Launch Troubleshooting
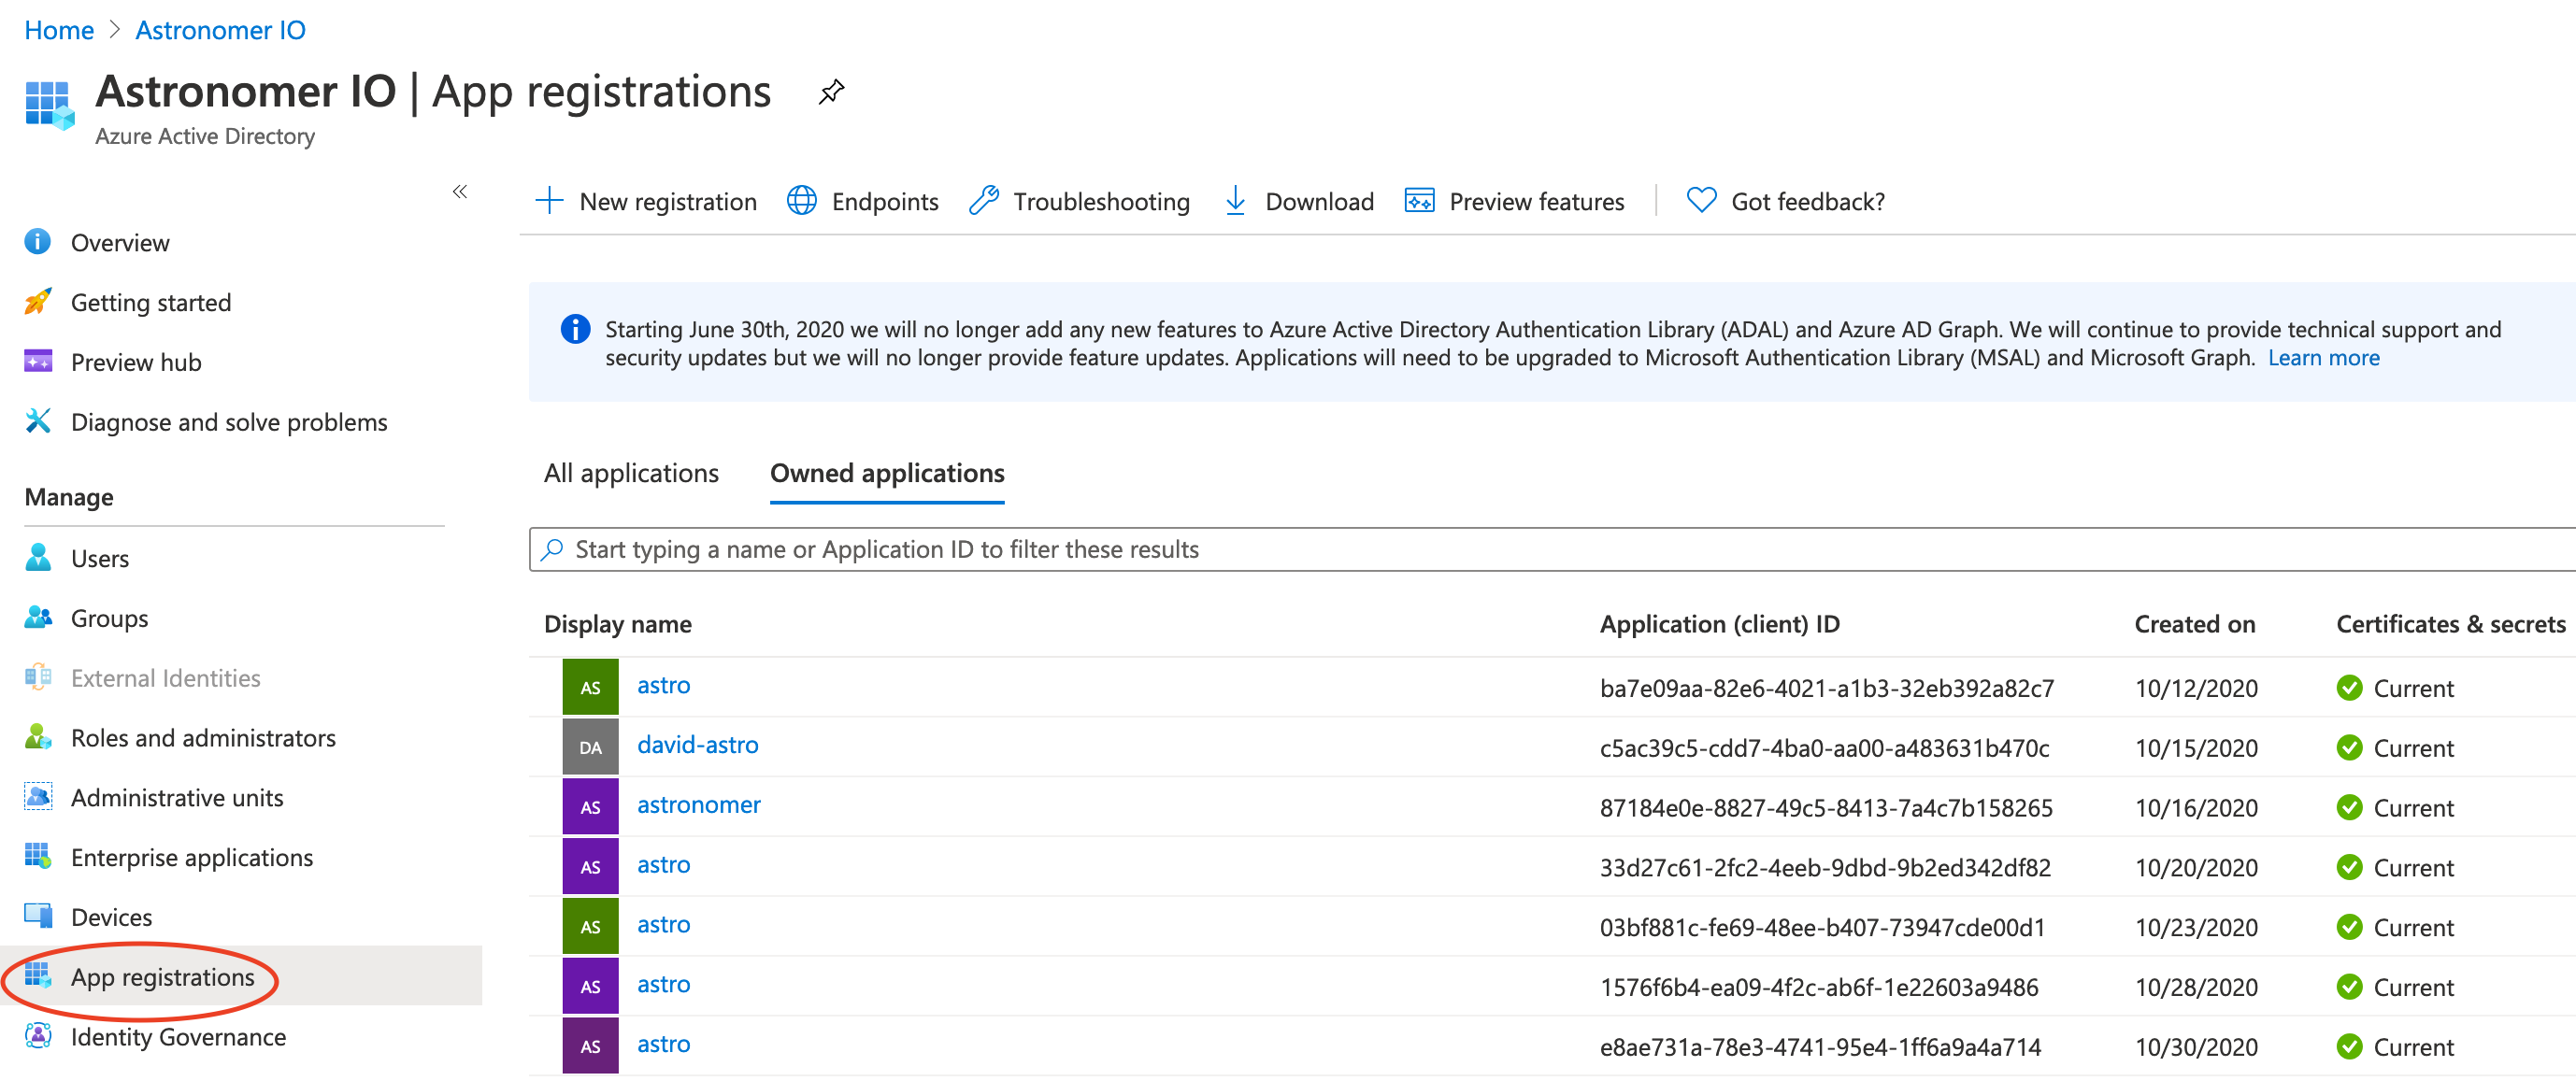The width and height of the screenshot is (2576, 1081). (x=1078, y=201)
